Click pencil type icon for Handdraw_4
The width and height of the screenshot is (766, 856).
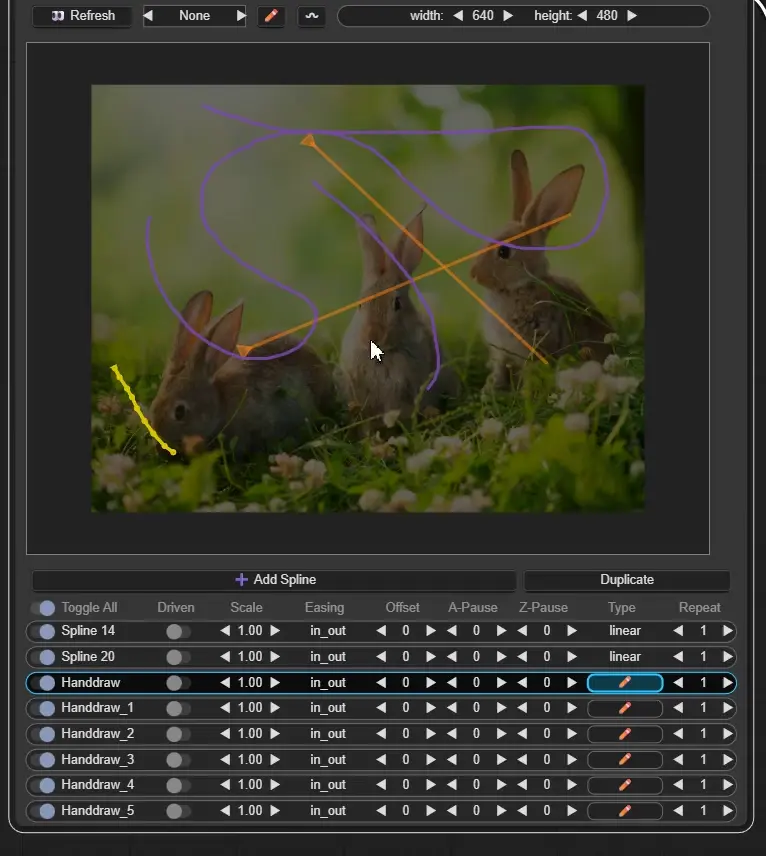625,785
